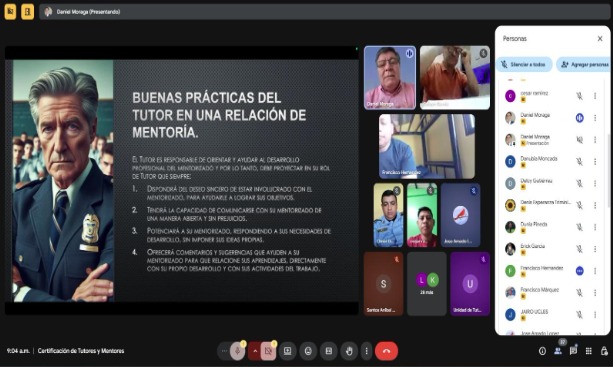This screenshot has height=367, width=613.
Task: Raise hand using the hand icon
Action: 349,351
